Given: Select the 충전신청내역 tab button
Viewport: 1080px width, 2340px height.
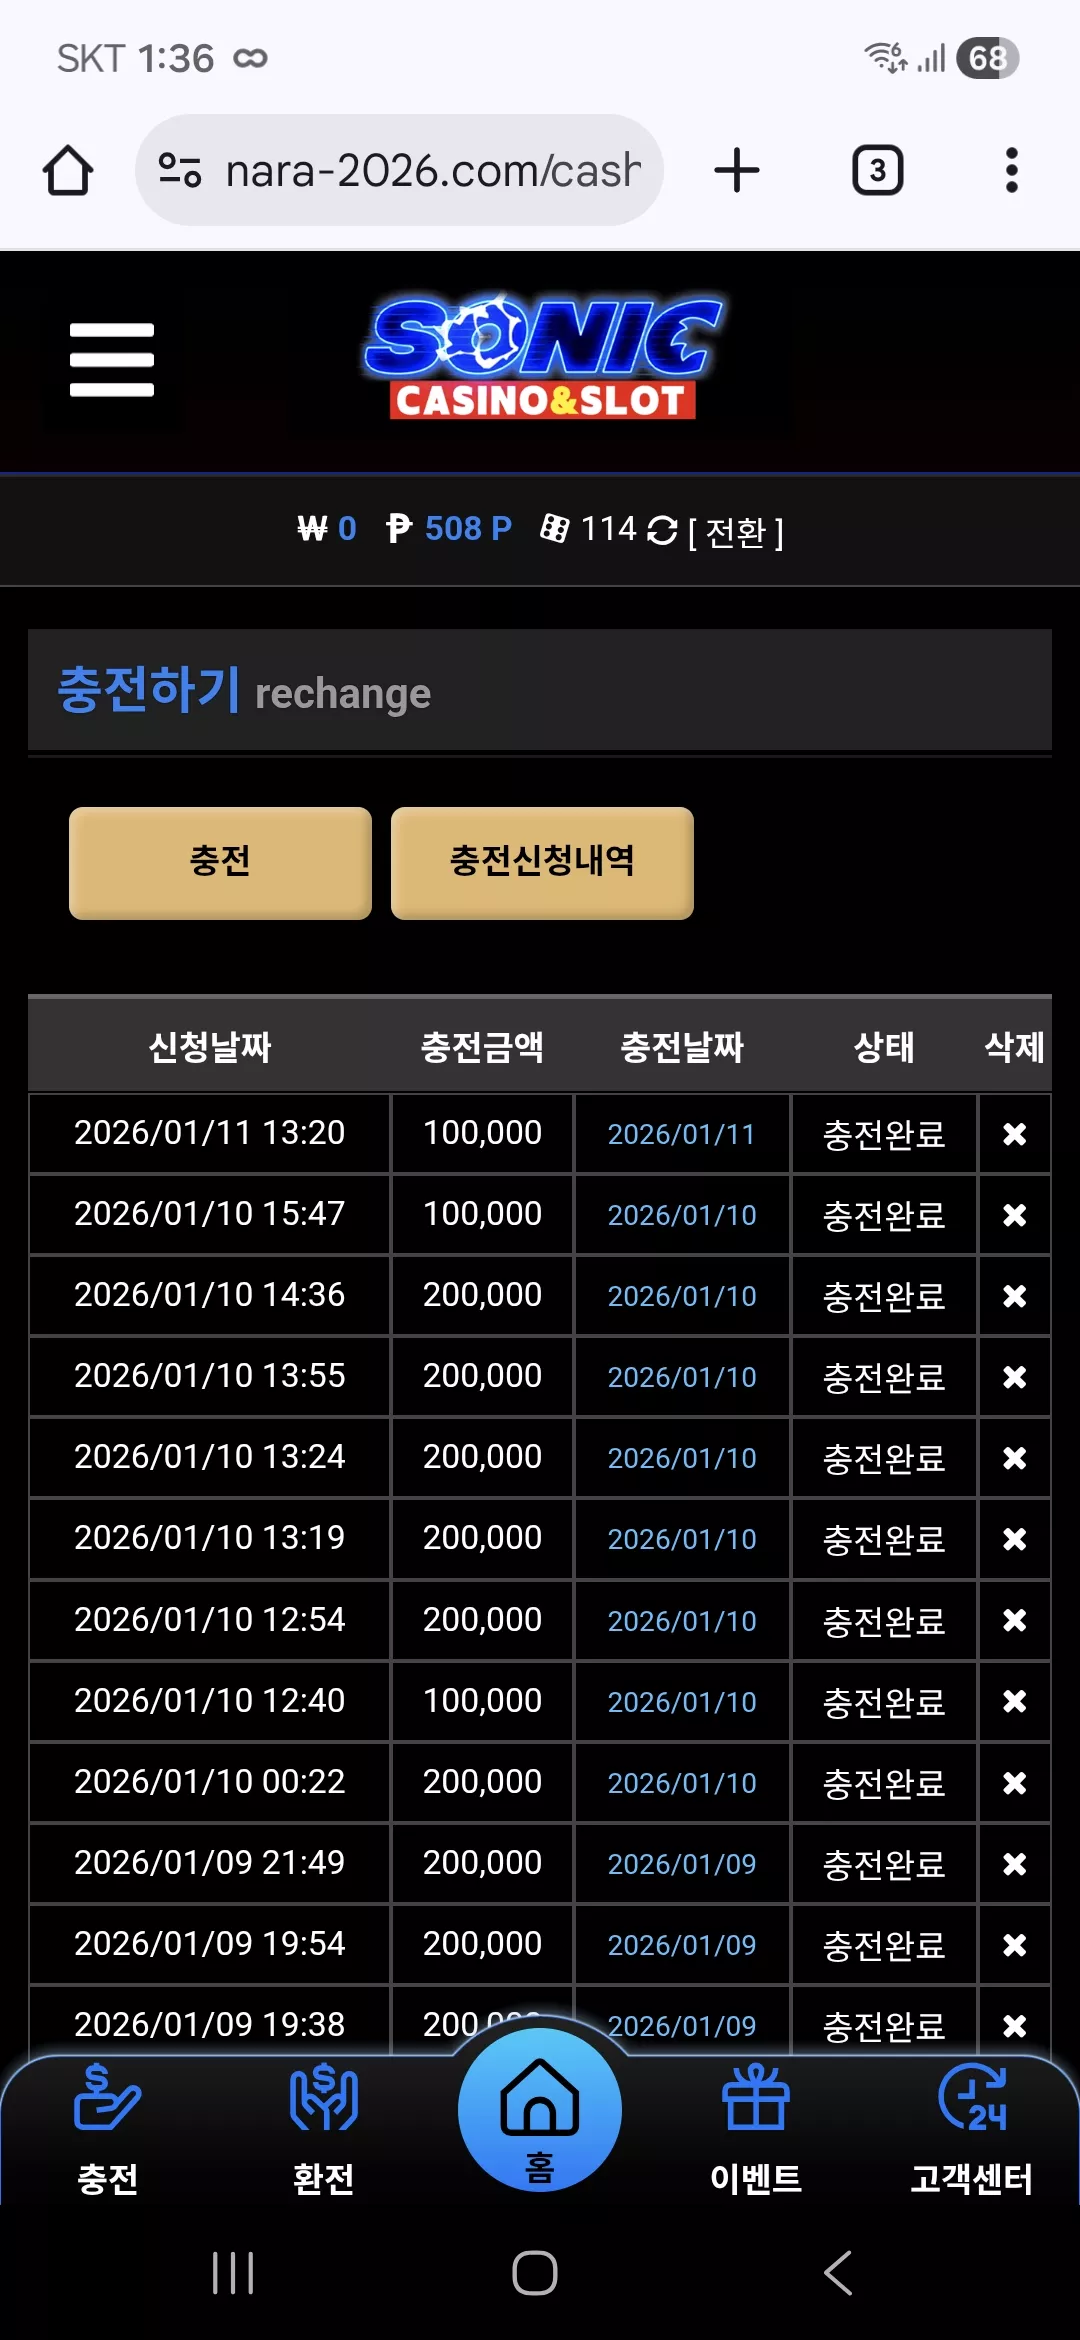Looking at the screenshot, I should click(542, 863).
